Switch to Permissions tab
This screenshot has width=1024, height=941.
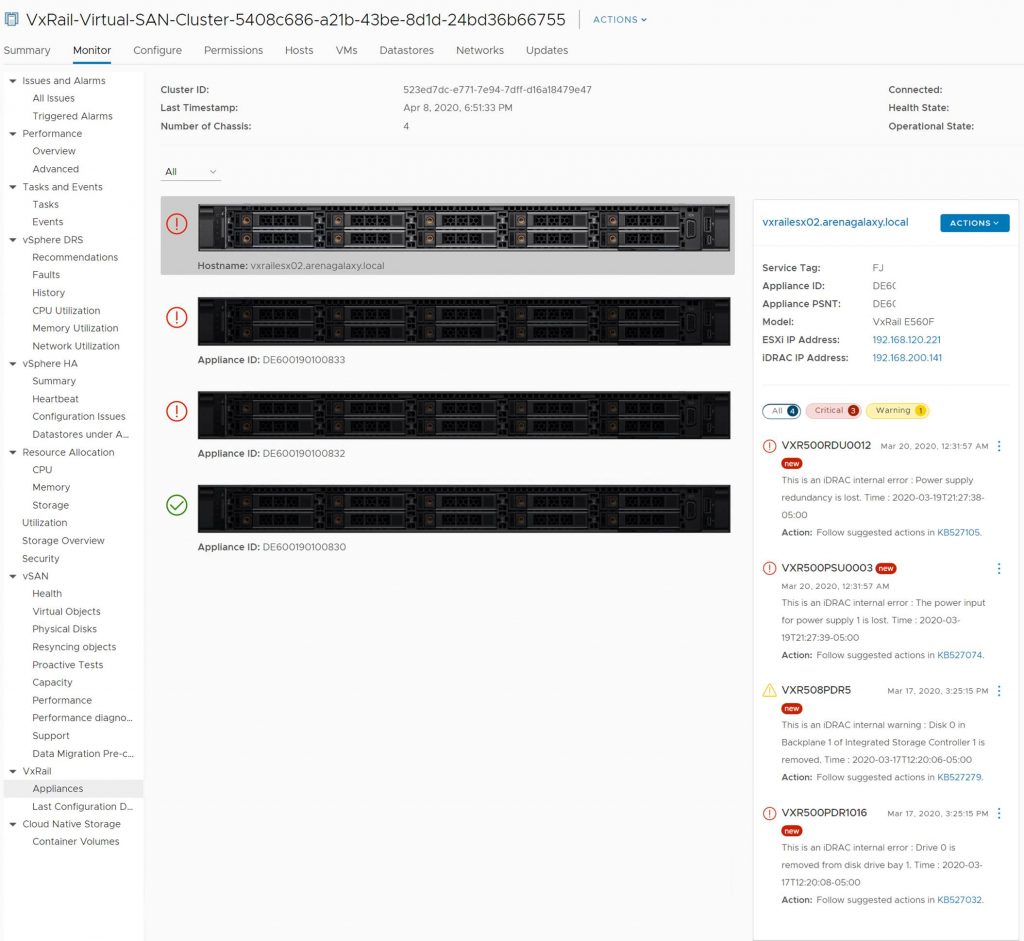pos(233,50)
